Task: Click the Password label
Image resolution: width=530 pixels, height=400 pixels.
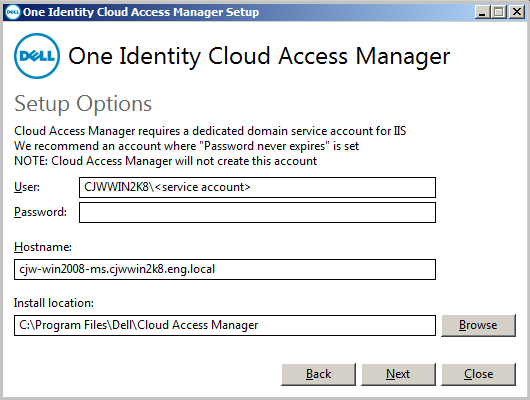Action: 40,212
